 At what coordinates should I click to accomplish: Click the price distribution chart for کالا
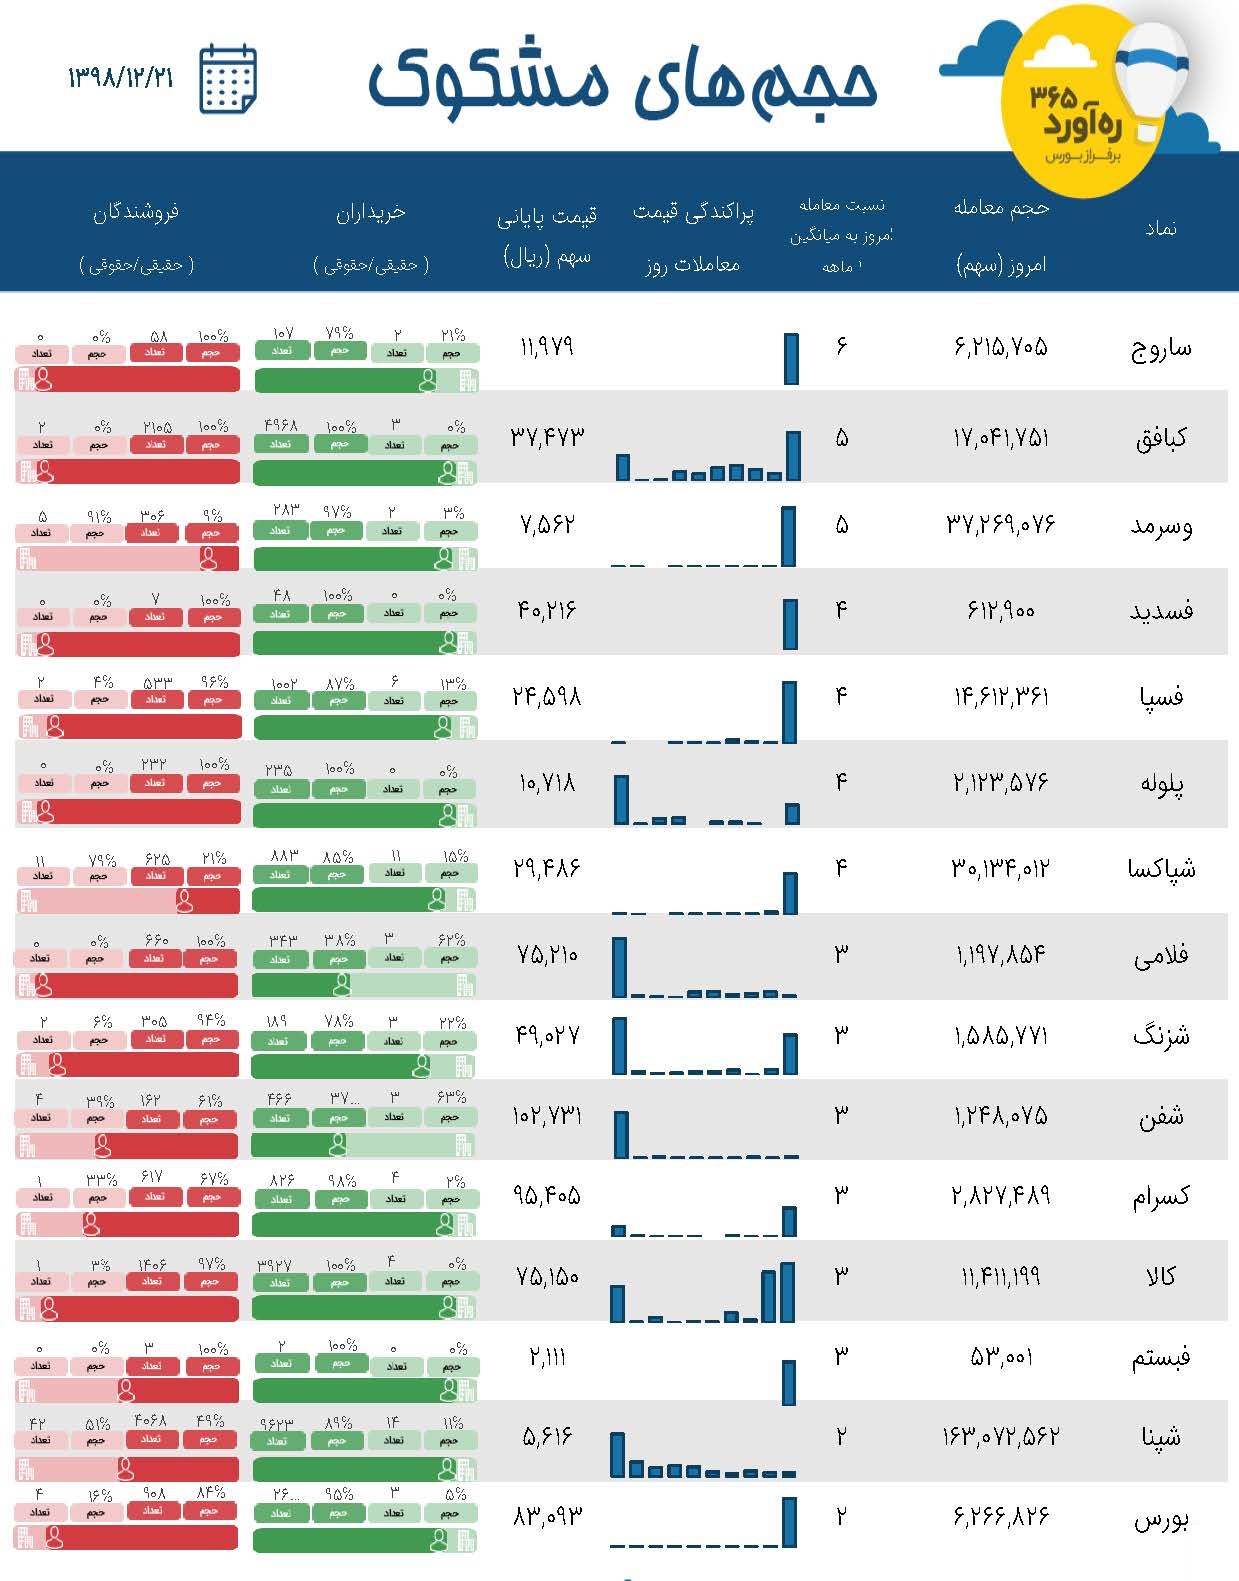[703, 1291]
